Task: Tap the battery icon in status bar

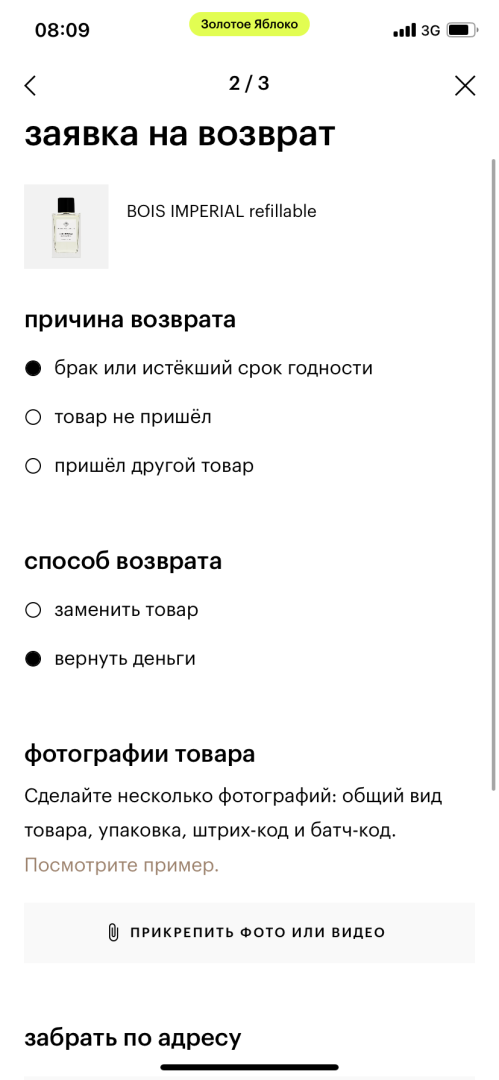Action: point(459,30)
